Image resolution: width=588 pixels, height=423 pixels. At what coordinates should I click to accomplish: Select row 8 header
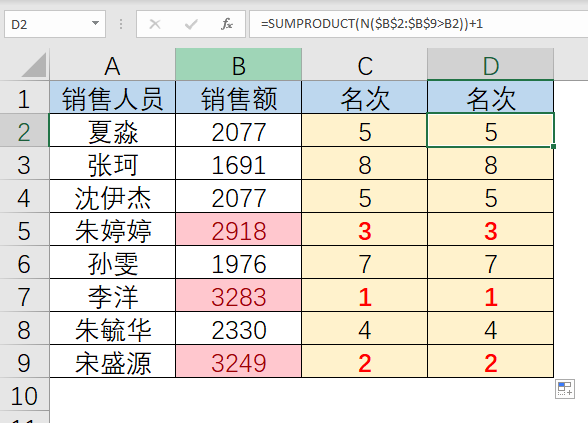24,328
